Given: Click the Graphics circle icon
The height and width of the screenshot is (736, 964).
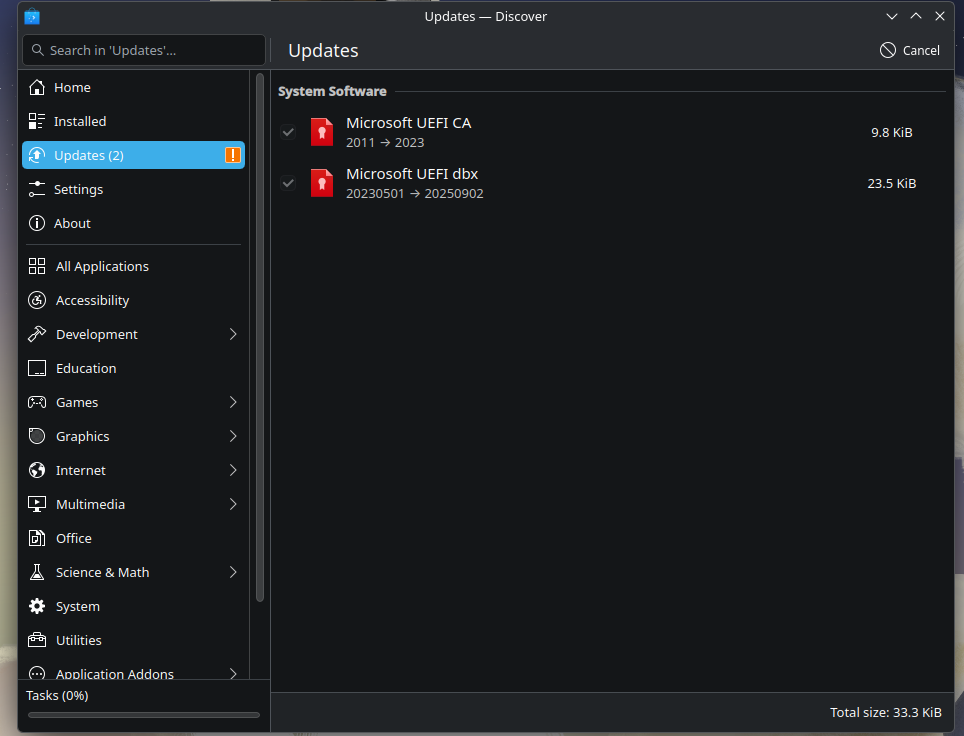Looking at the screenshot, I should 37,436.
